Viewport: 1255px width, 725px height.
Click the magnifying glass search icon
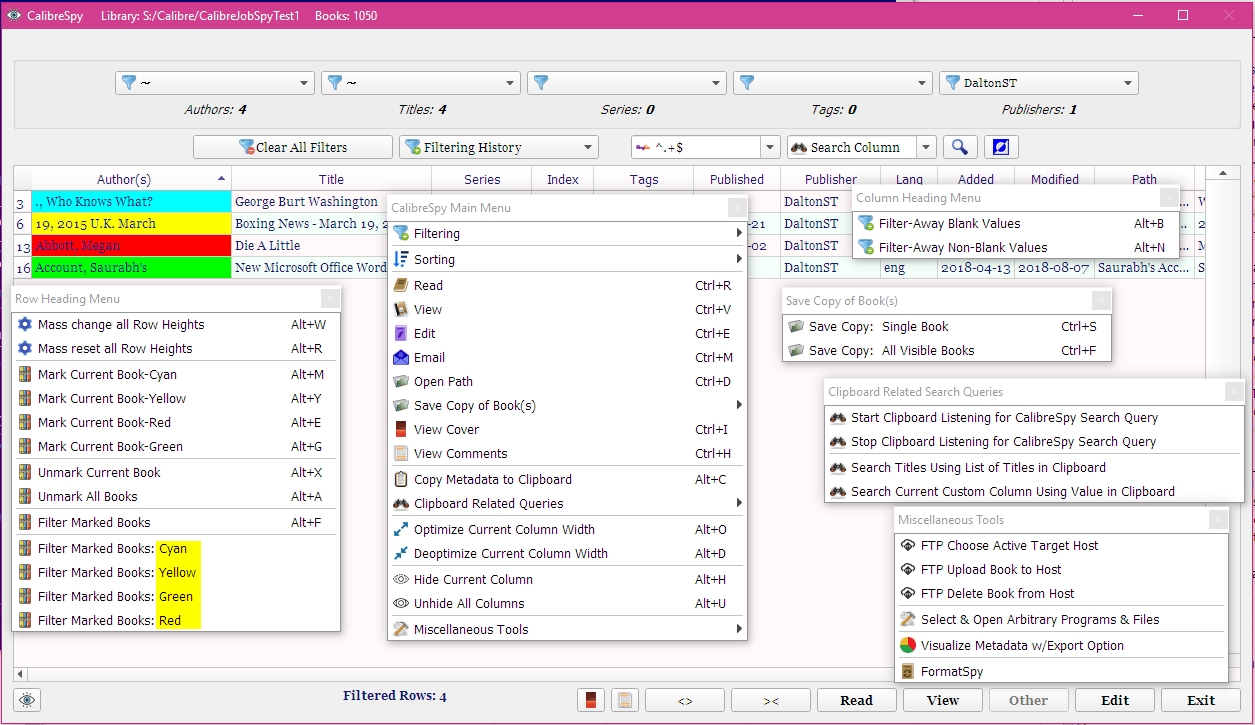pos(959,147)
